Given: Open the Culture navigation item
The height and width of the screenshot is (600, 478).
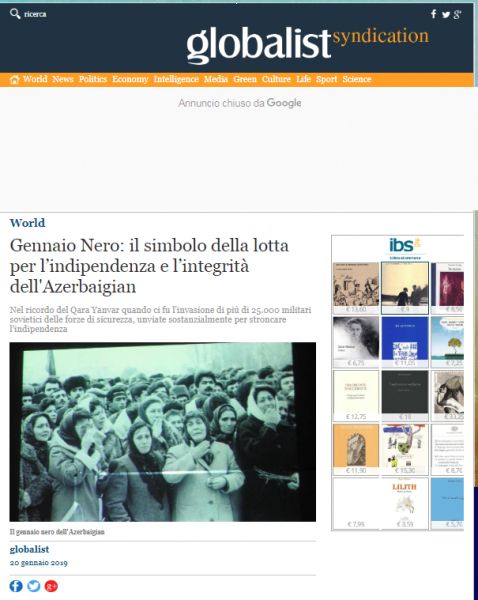Looking at the screenshot, I should coord(276,79).
